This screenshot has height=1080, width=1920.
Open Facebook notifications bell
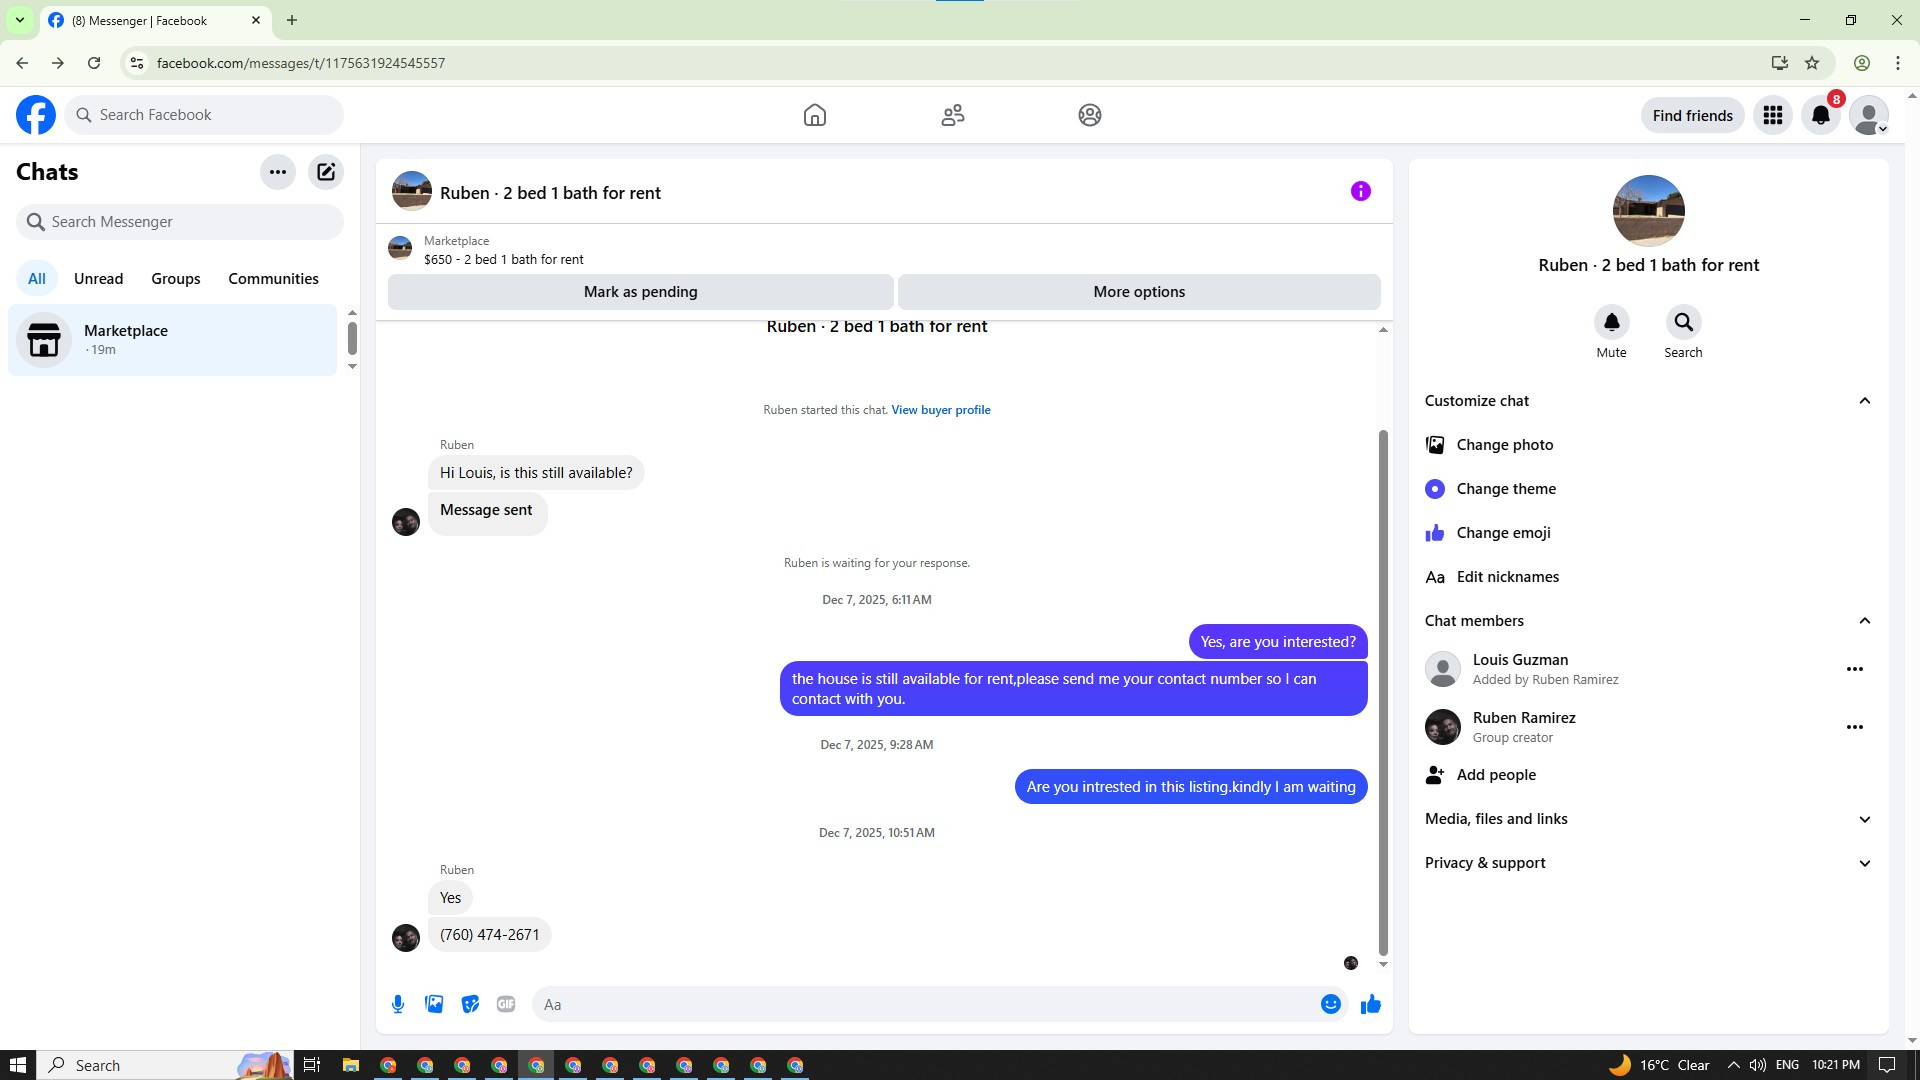1820,115
